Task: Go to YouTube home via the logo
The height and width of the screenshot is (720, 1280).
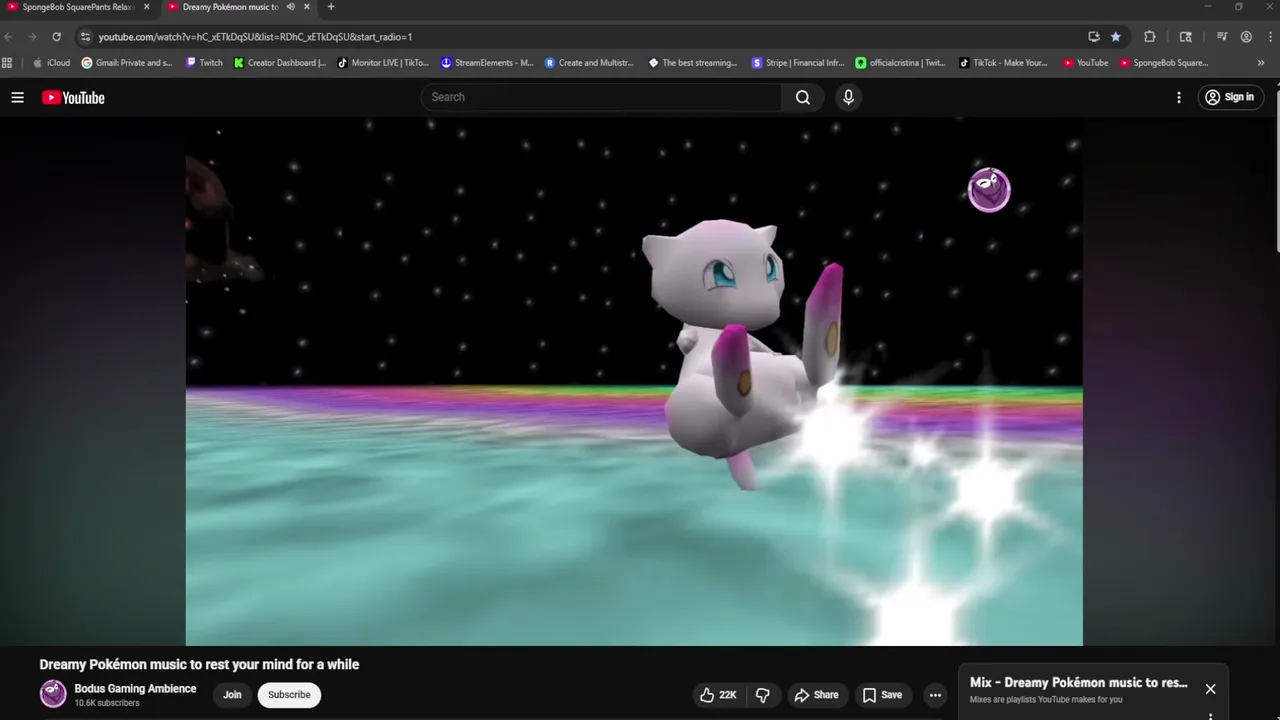Action: click(73, 97)
